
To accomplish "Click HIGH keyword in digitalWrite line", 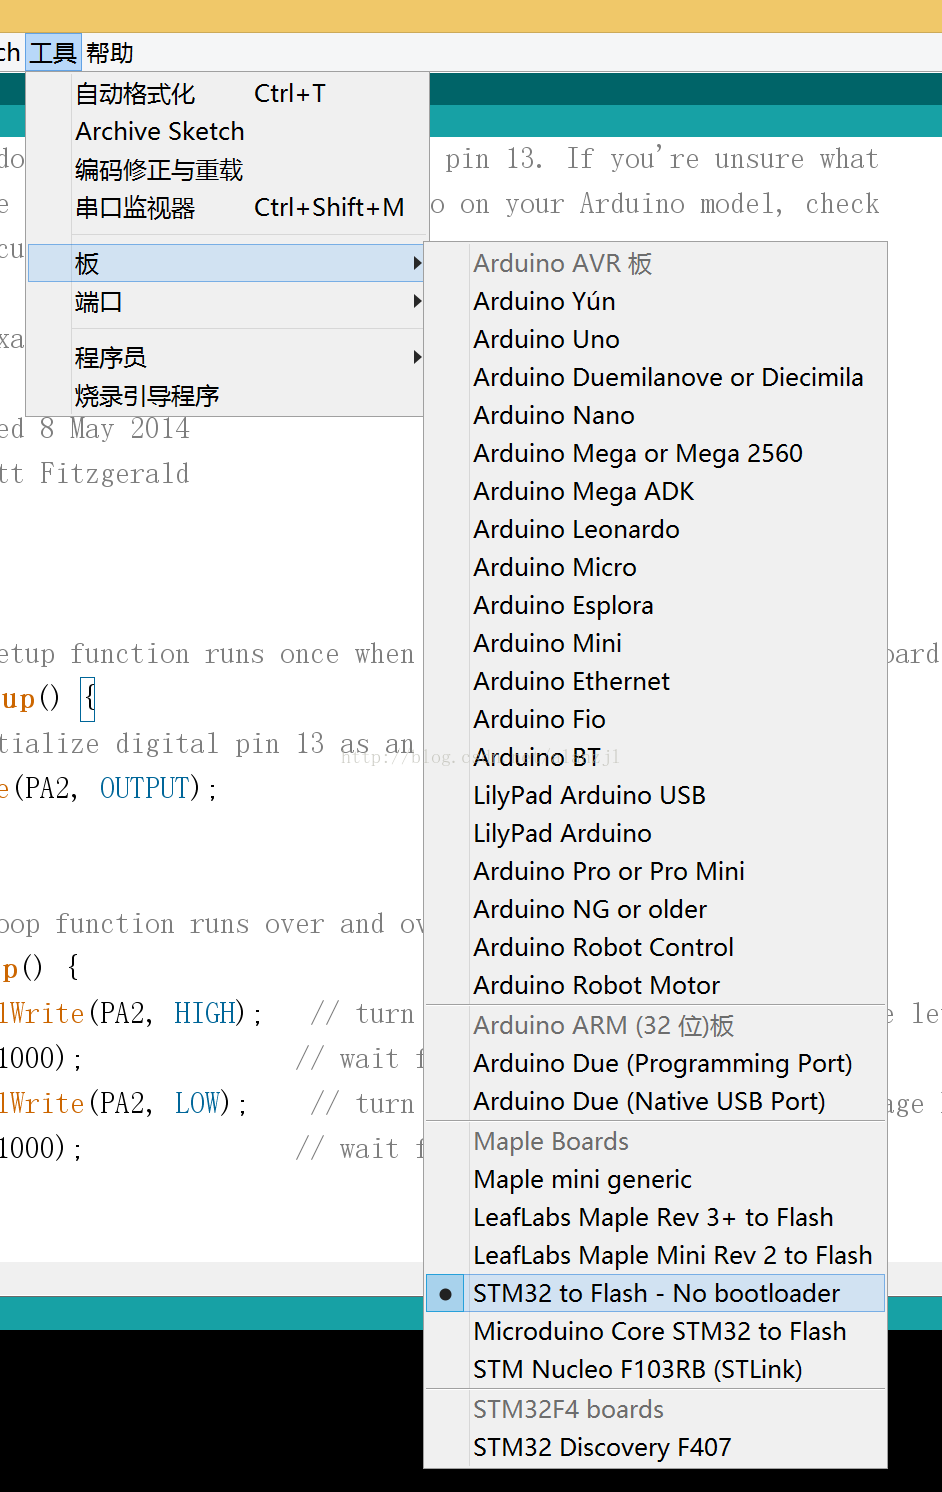I will [x=205, y=1014].
